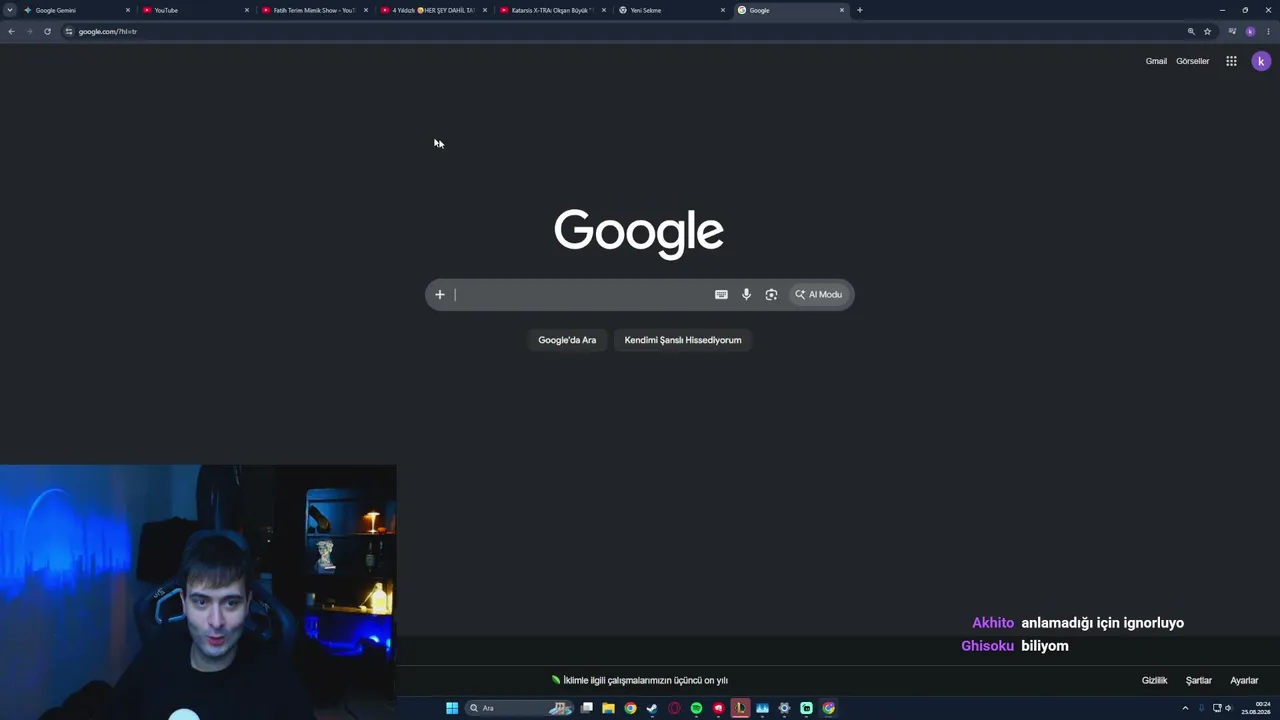Screen dimensions: 1280x720
Task: Open the climate work footer link
Action: click(639, 681)
